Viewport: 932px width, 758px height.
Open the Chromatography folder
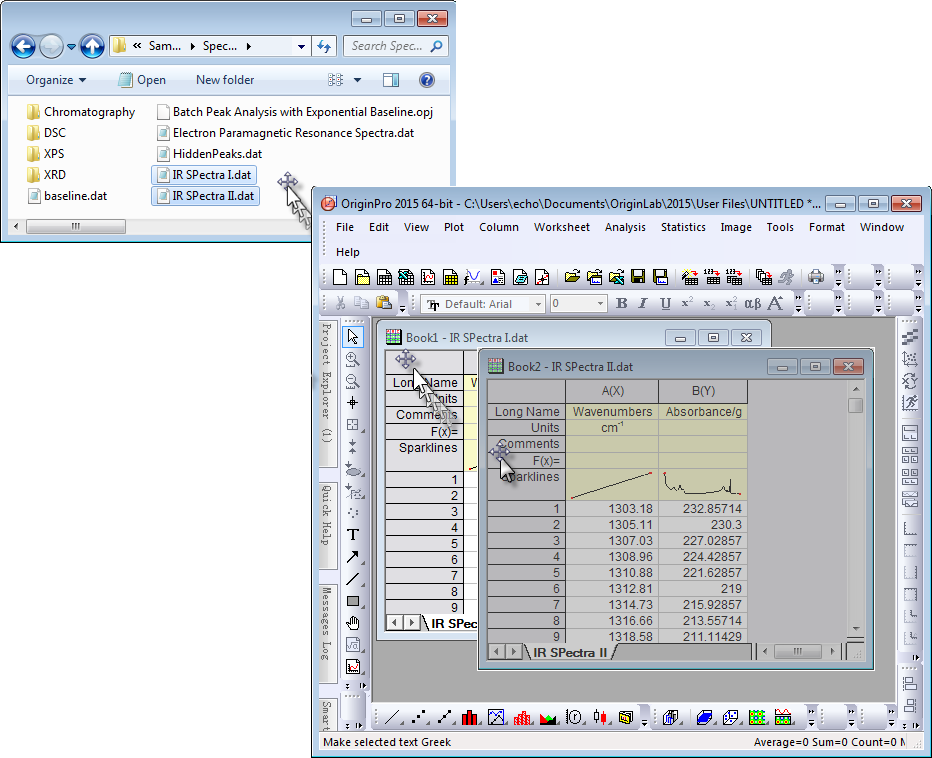pos(81,112)
